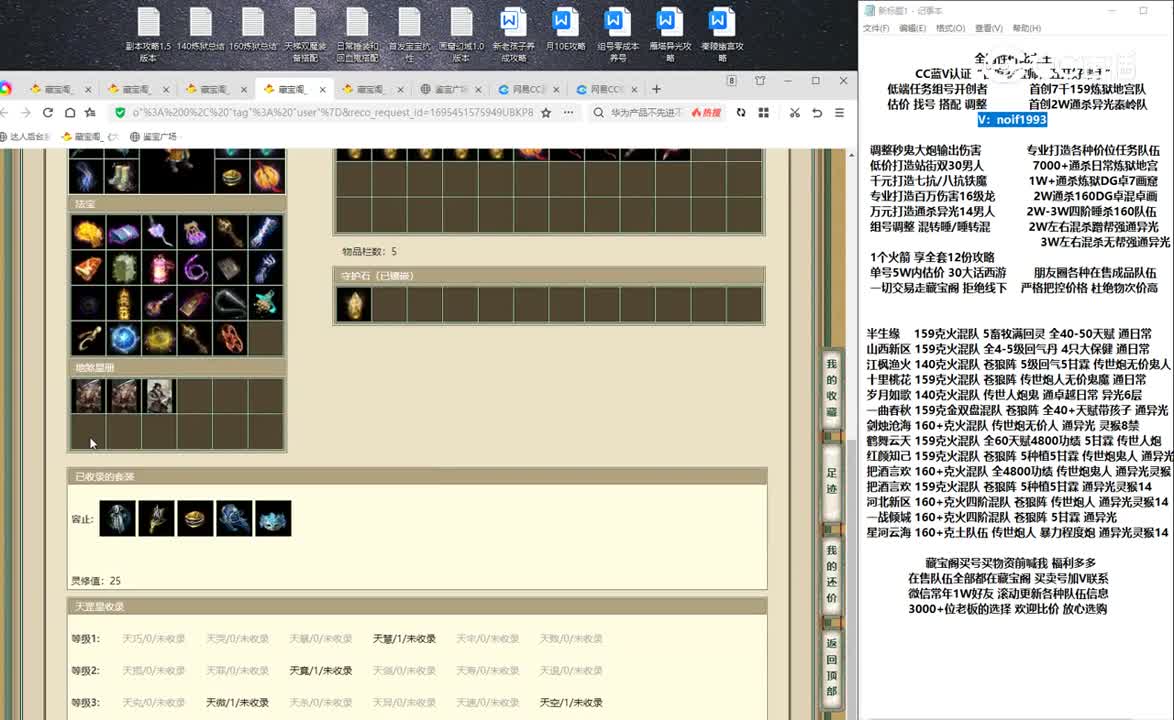Open Notepad 文件(F) menu
Viewport: 1174px width, 720px height.
pyautogui.click(x=876, y=28)
